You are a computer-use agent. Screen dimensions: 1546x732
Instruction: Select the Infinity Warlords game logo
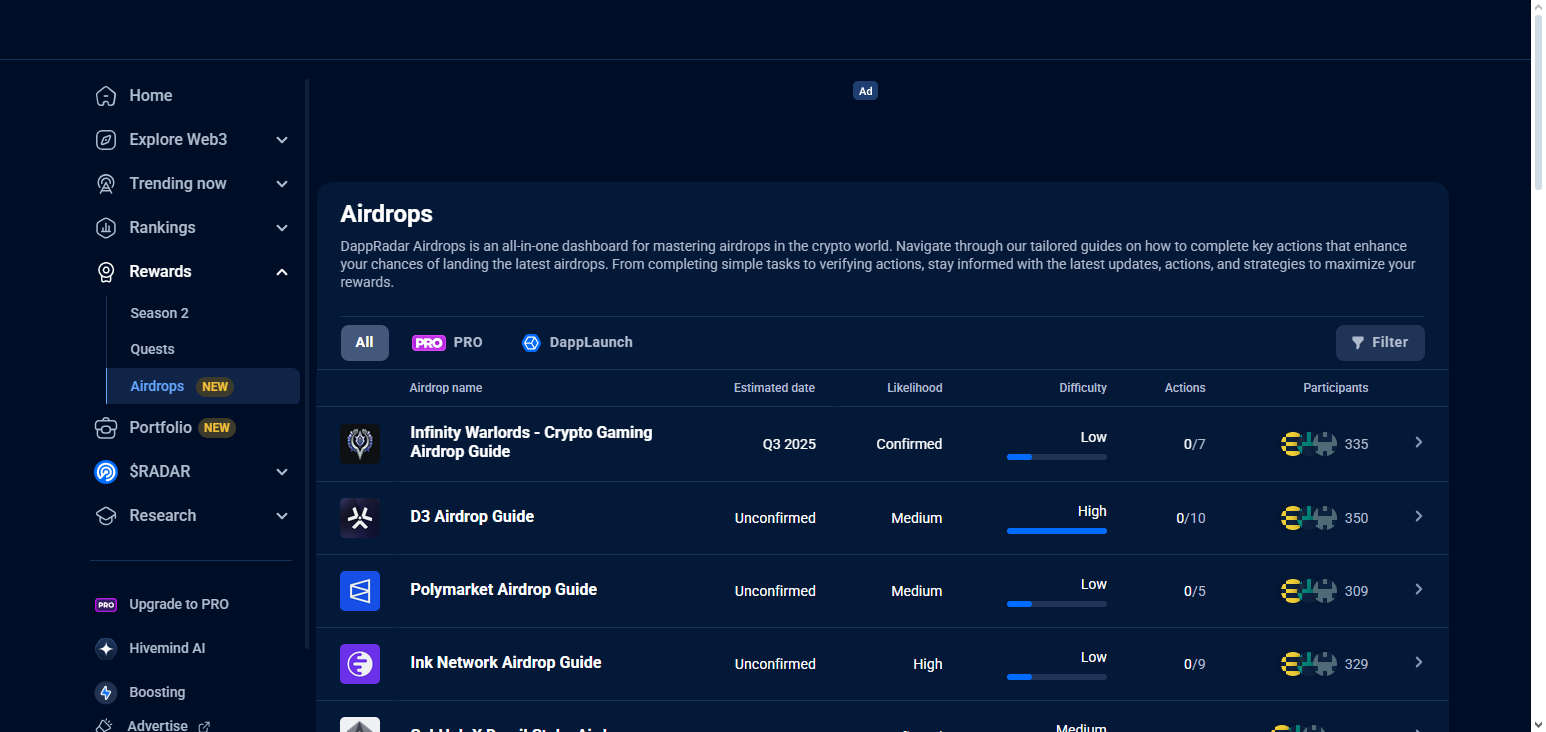[x=359, y=443]
